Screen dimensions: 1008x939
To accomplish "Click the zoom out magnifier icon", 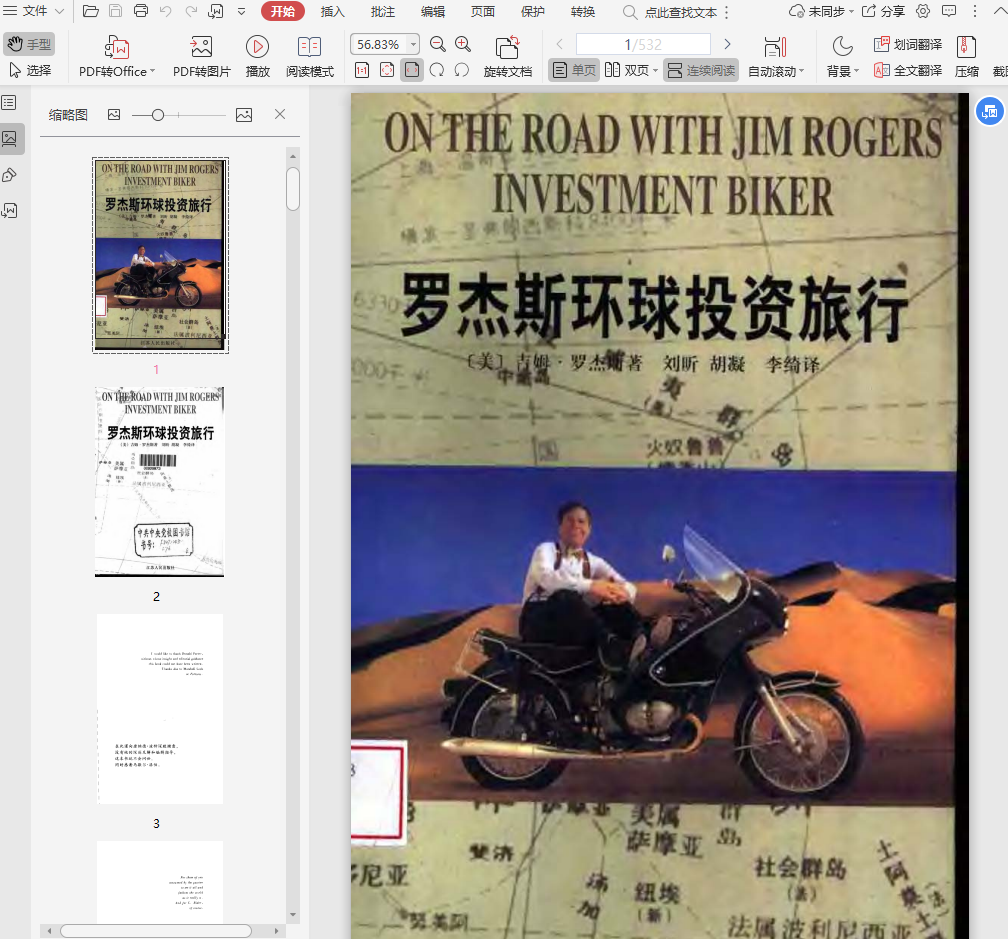I will coord(438,44).
